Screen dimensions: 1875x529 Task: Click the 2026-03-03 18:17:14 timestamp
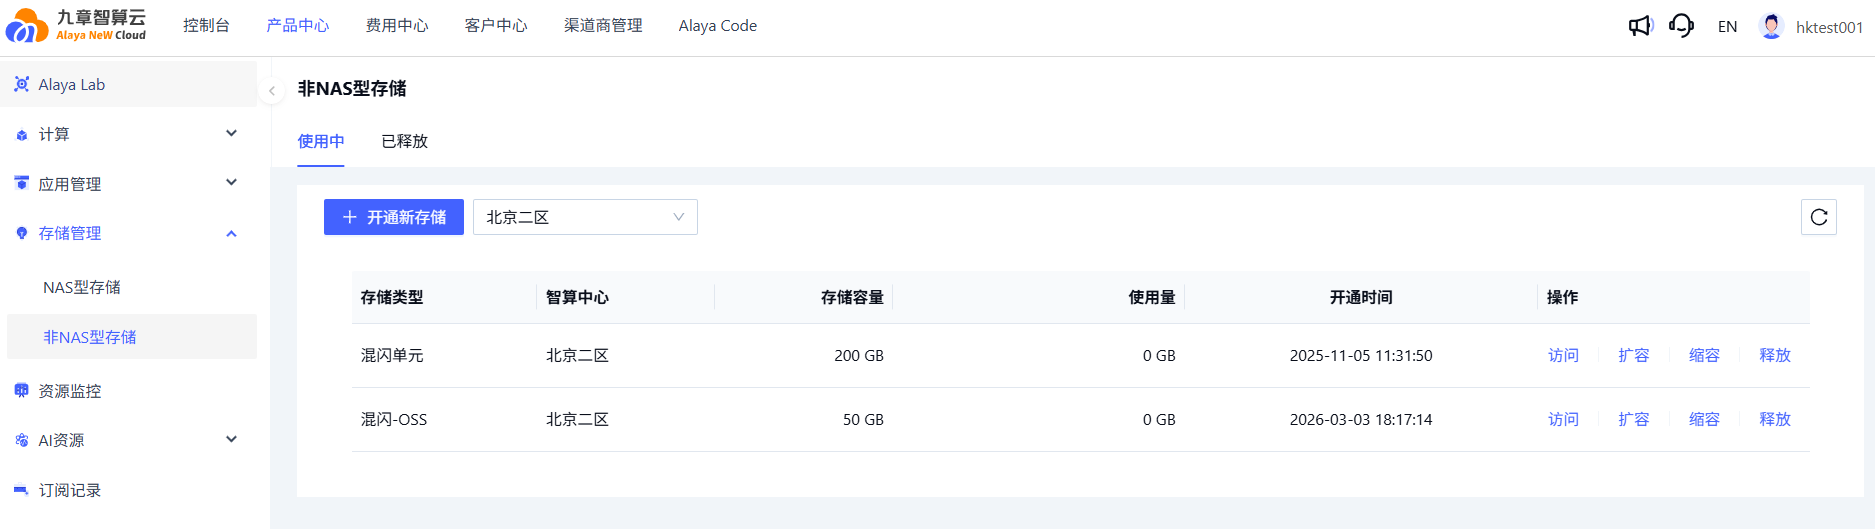coord(1361,419)
